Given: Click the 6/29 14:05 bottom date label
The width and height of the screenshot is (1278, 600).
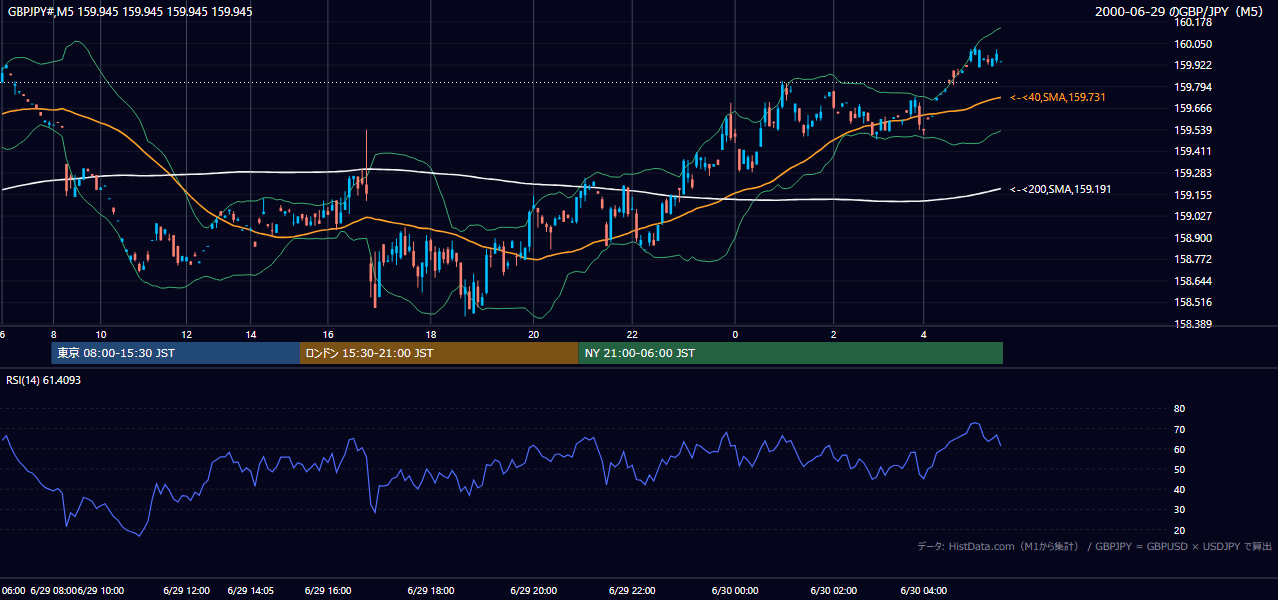Looking at the screenshot, I should (x=250, y=591).
